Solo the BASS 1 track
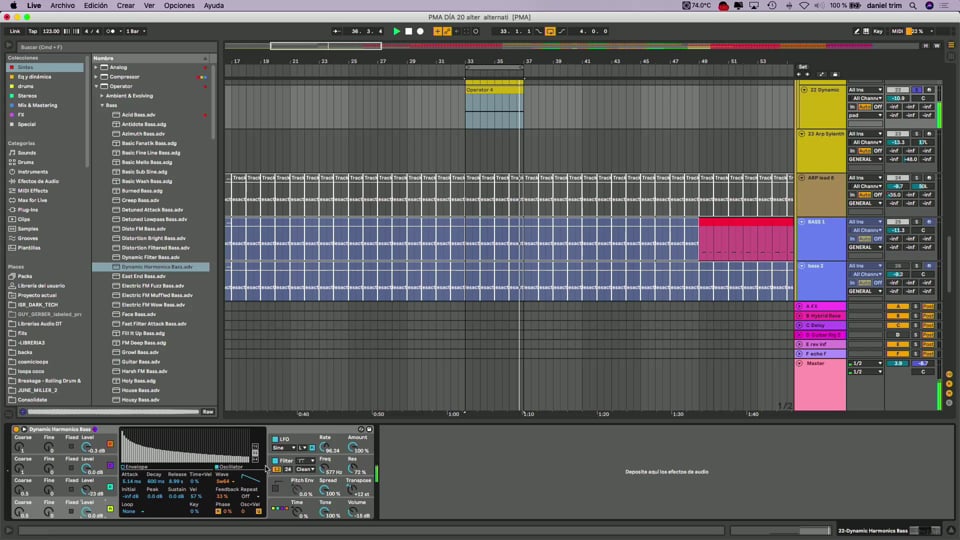Image resolution: width=960 pixels, height=540 pixels. (x=917, y=222)
